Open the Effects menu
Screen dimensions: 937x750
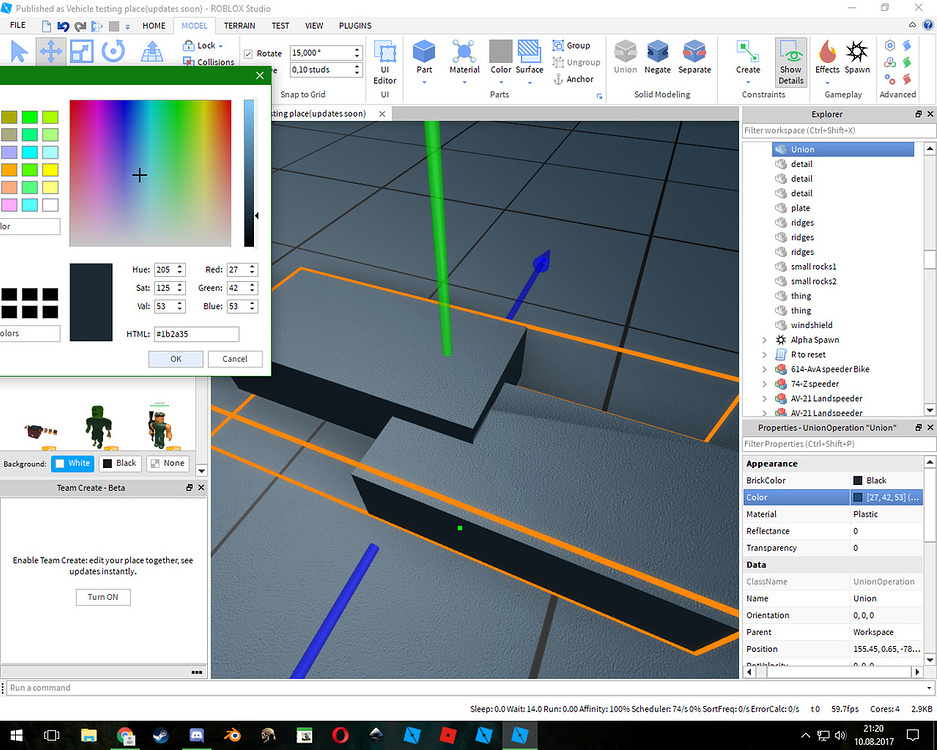pyautogui.click(x=827, y=59)
